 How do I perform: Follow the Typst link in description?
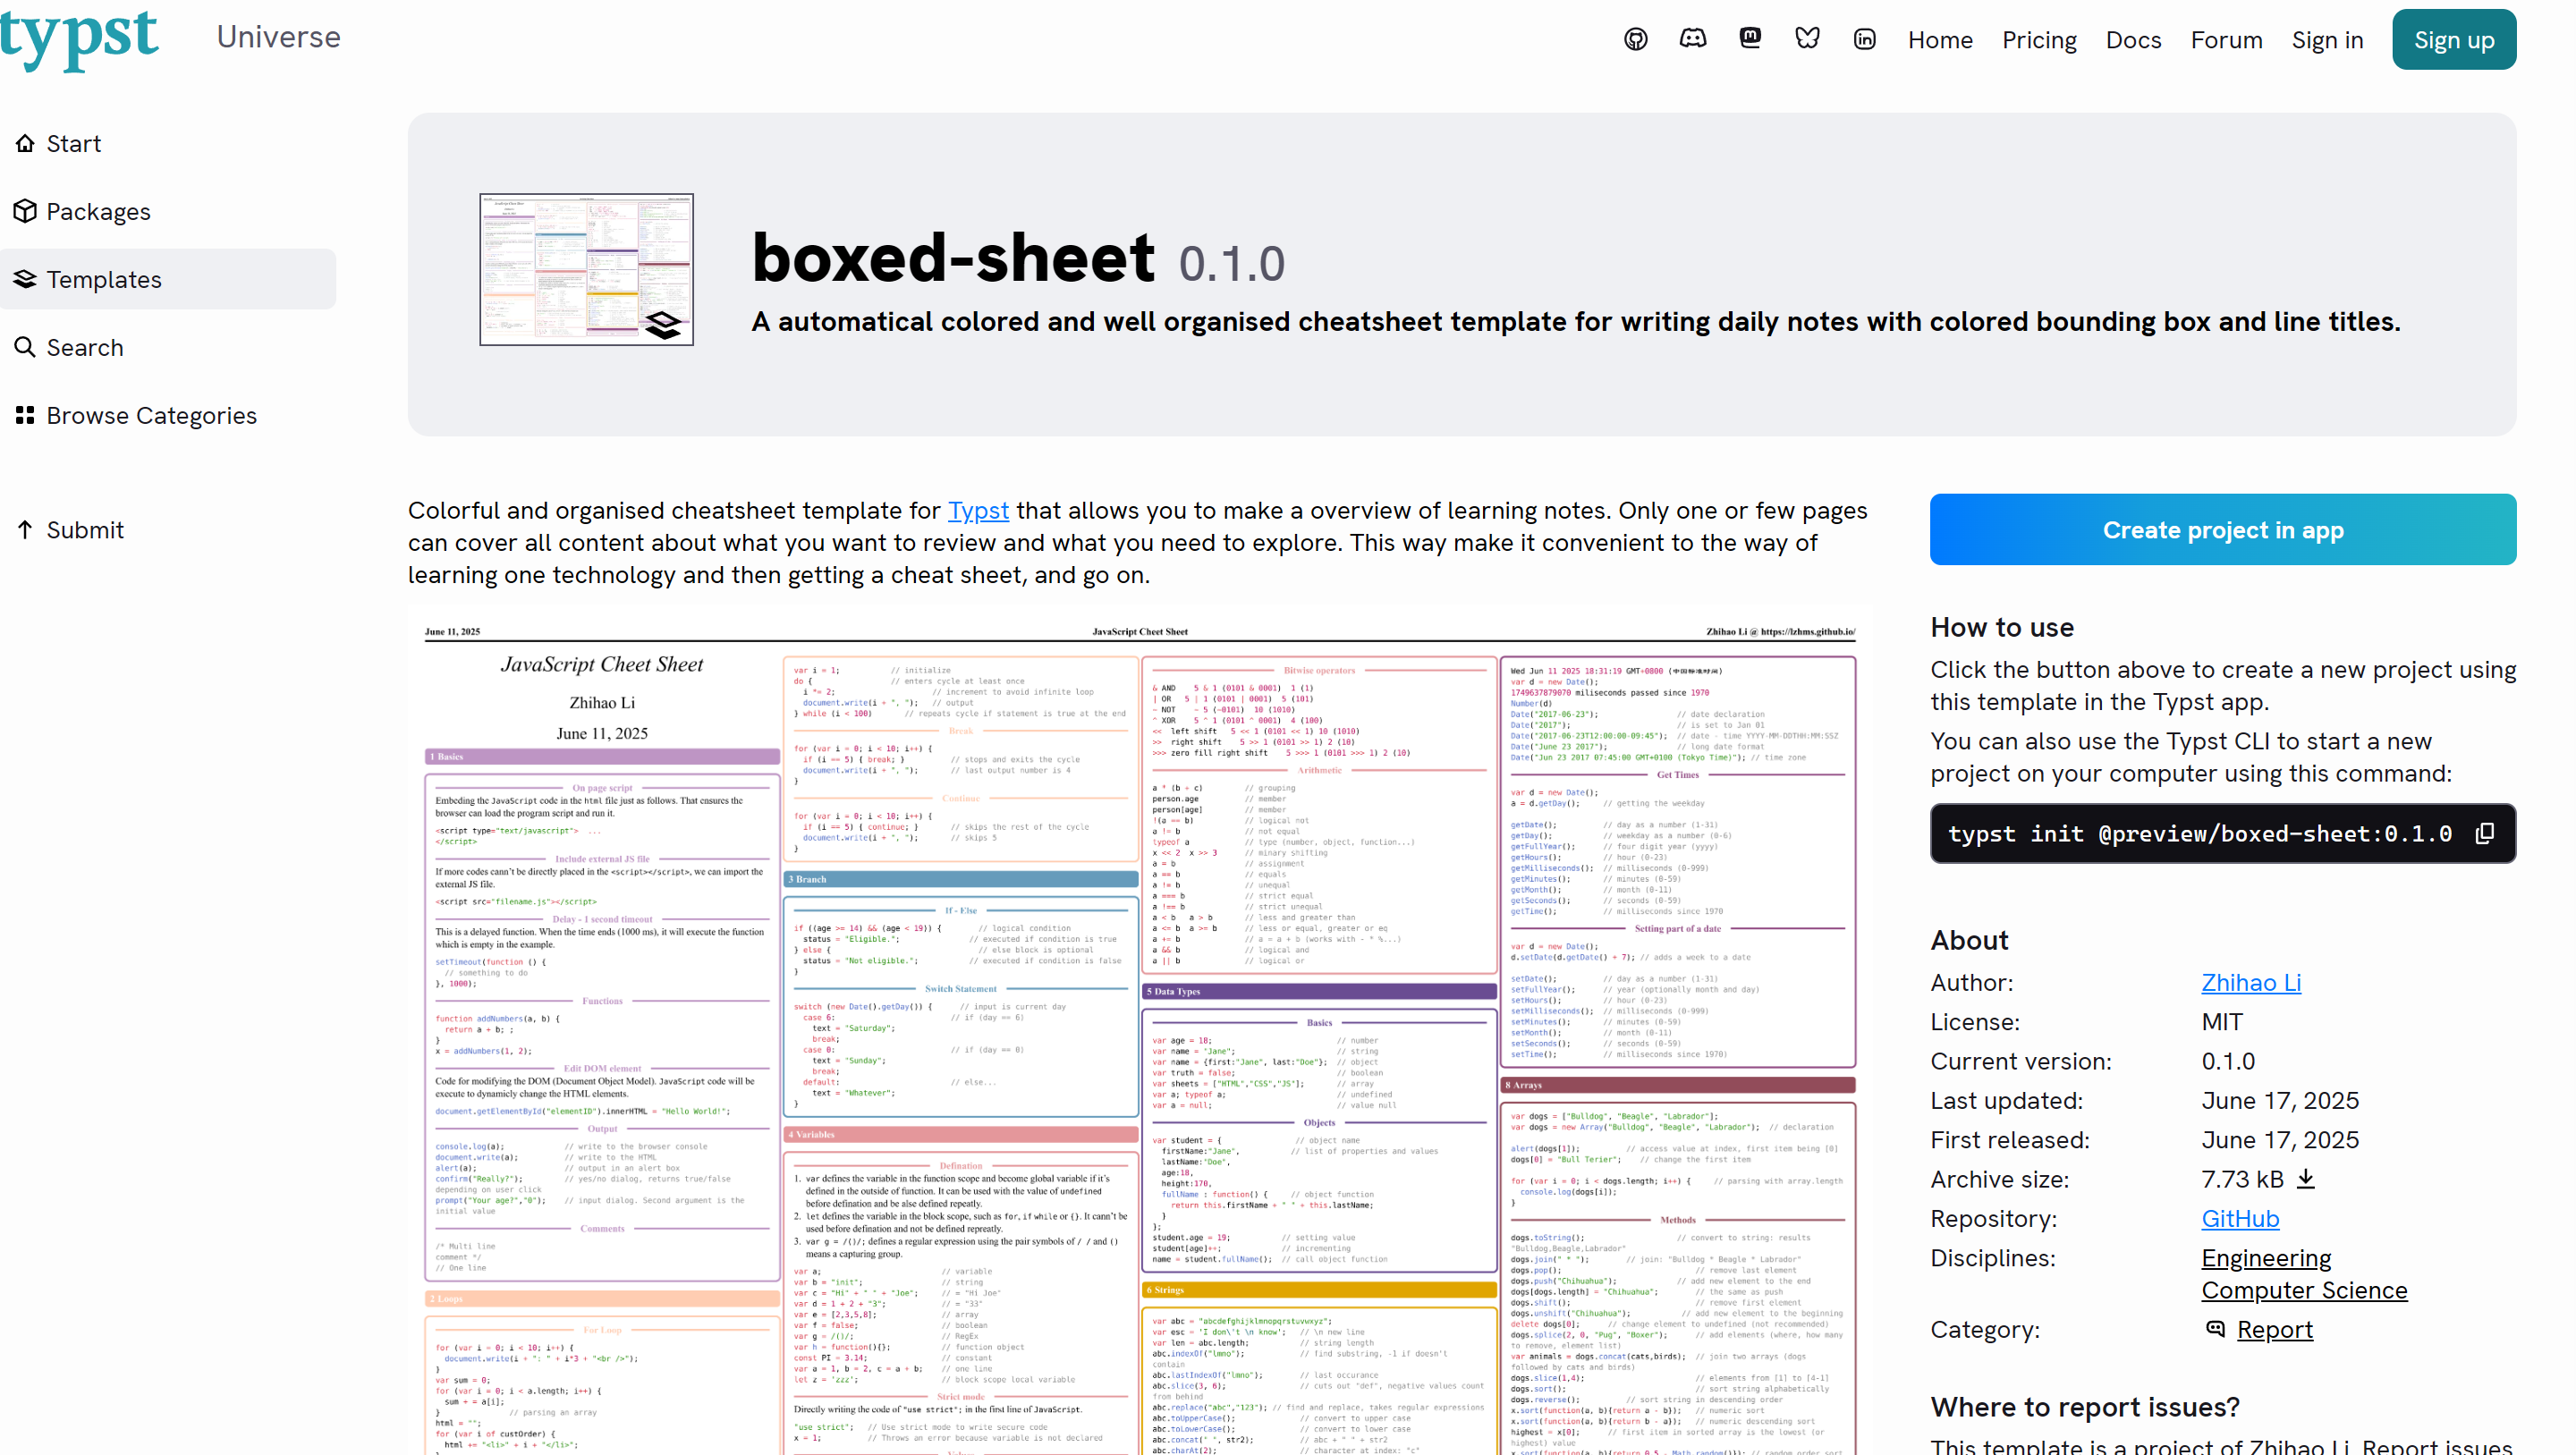(x=977, y=510)
